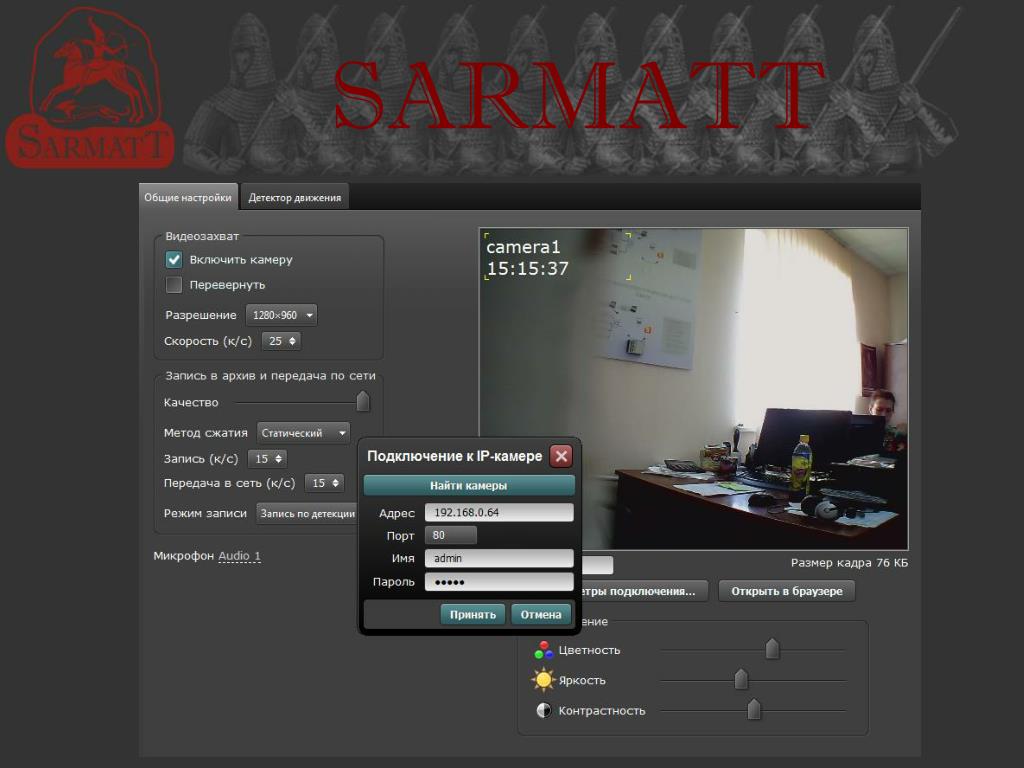Click the Audio 1 microphone link
Image resolution: width=1024 pixels, height=768 pixels.
point(239,556)
